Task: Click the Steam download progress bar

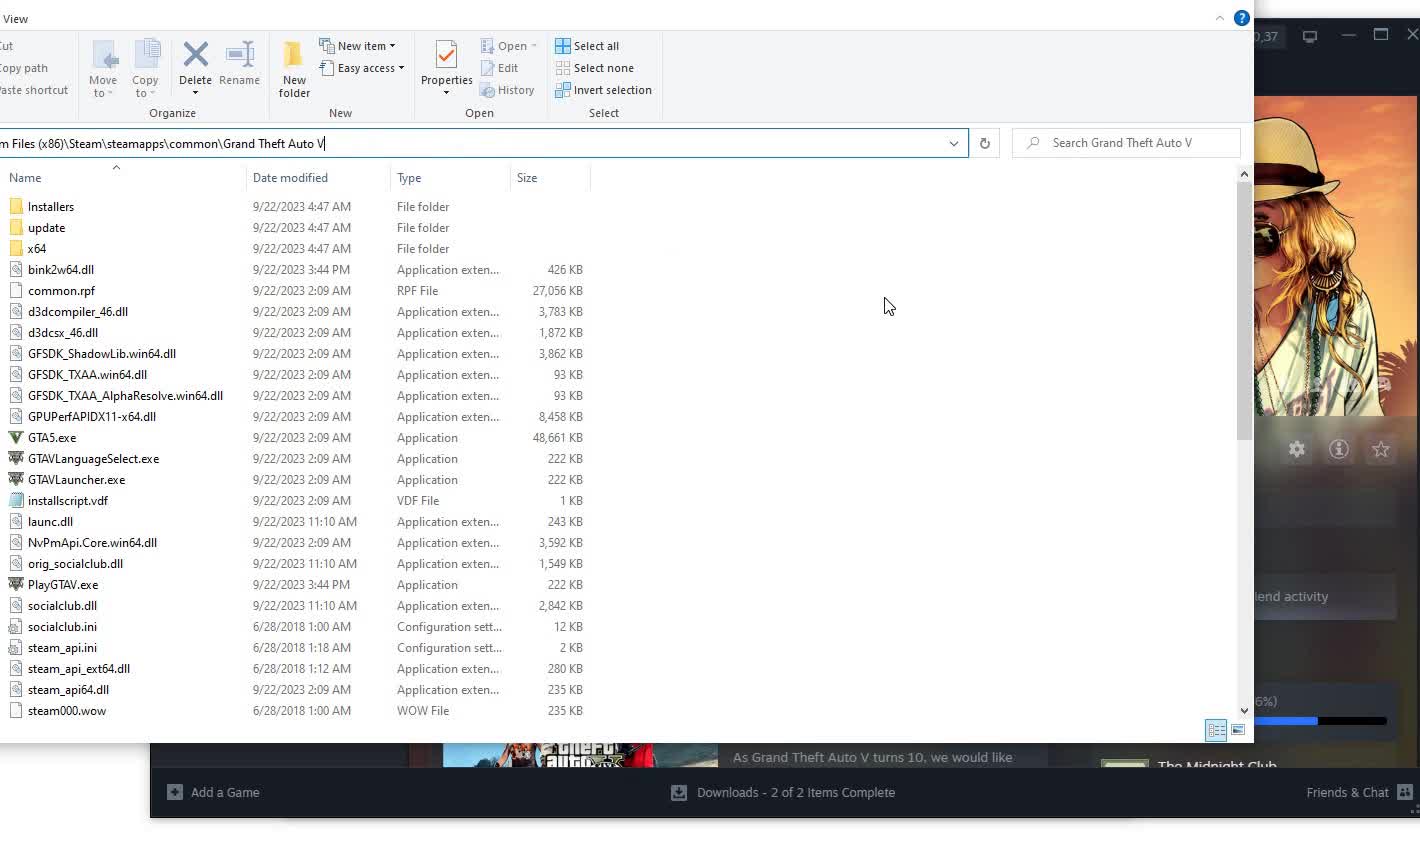Action: click(x=1320, y=720)
